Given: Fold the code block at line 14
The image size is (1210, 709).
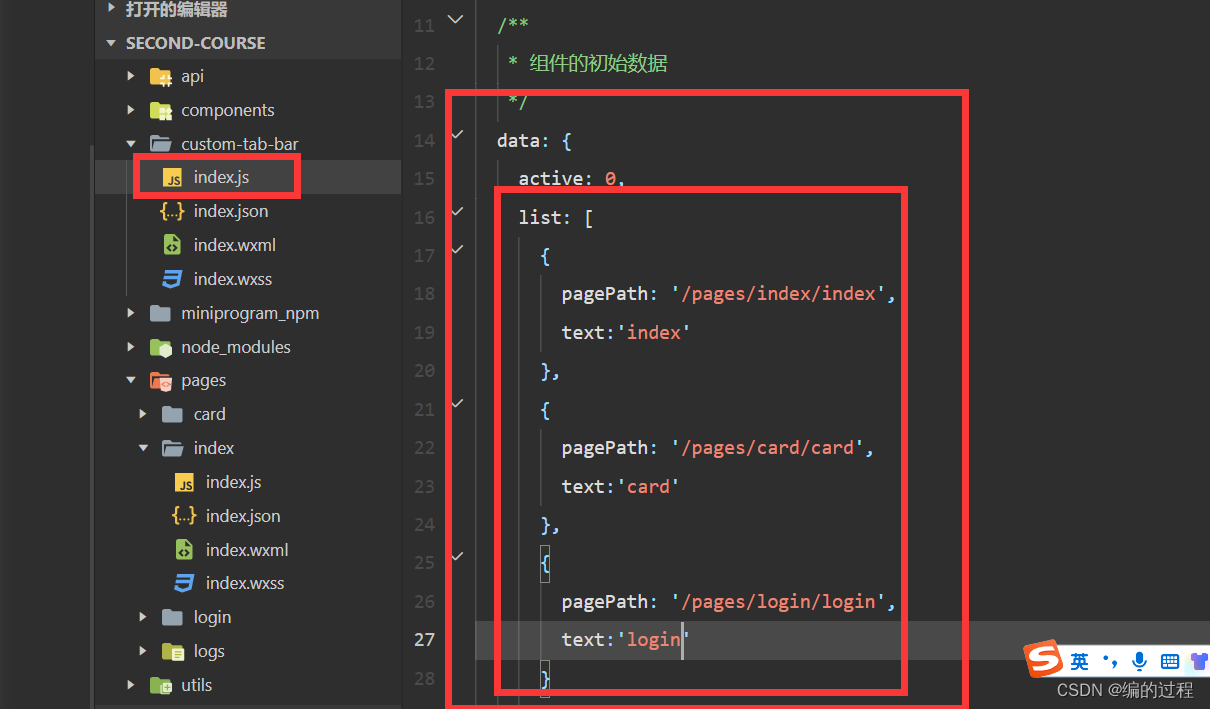Looking at the screenshot, I should [x=457, y=133].
